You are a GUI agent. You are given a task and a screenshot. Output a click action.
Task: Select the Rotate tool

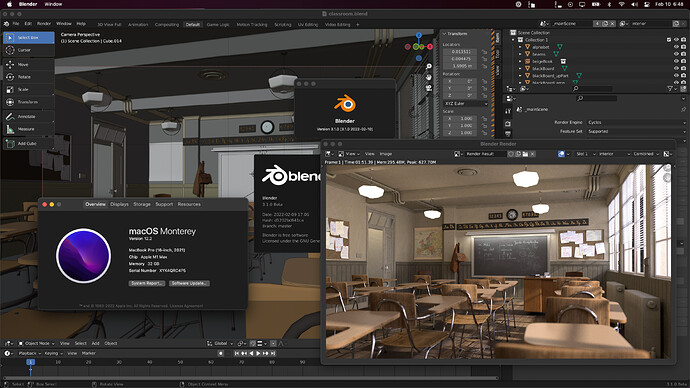point(29,77)
